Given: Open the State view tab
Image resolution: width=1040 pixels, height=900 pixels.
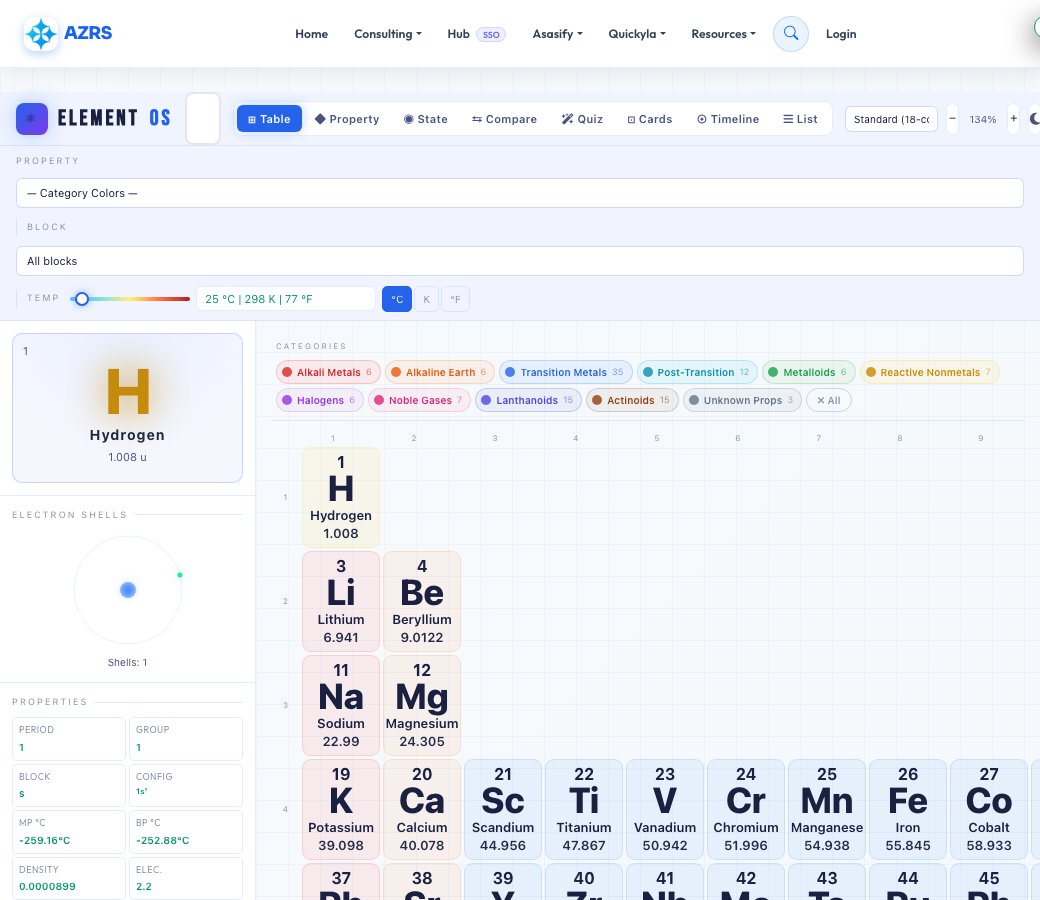Looking at the screenshot, I should 426,119.
